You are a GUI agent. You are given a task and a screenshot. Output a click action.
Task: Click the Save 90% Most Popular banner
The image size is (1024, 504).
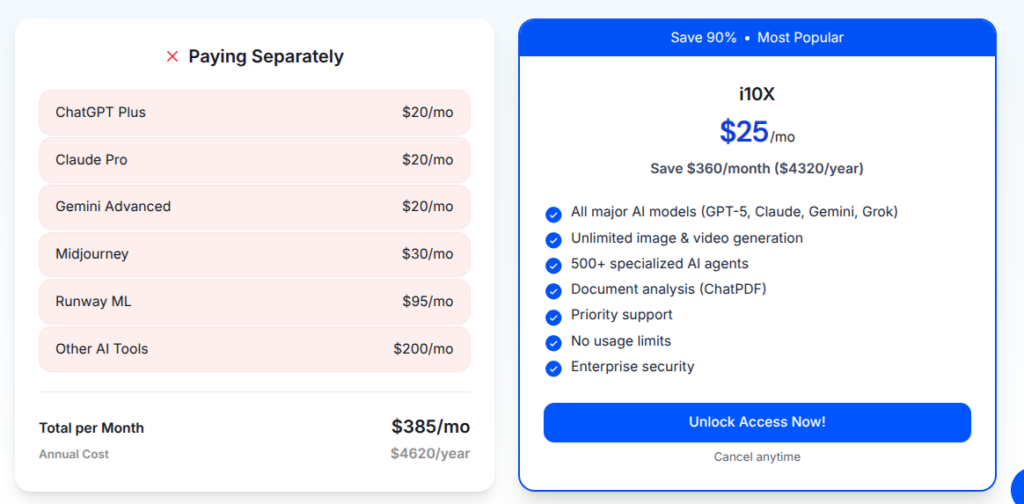point(757,38)
